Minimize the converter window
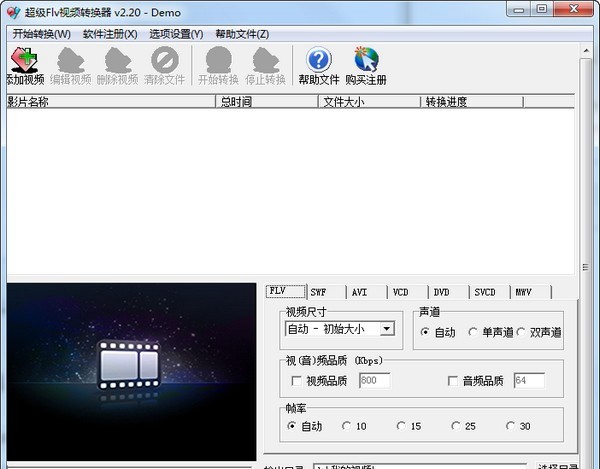Image resolution: width=600 pixels, height=469 pixels. coord(518,9)
